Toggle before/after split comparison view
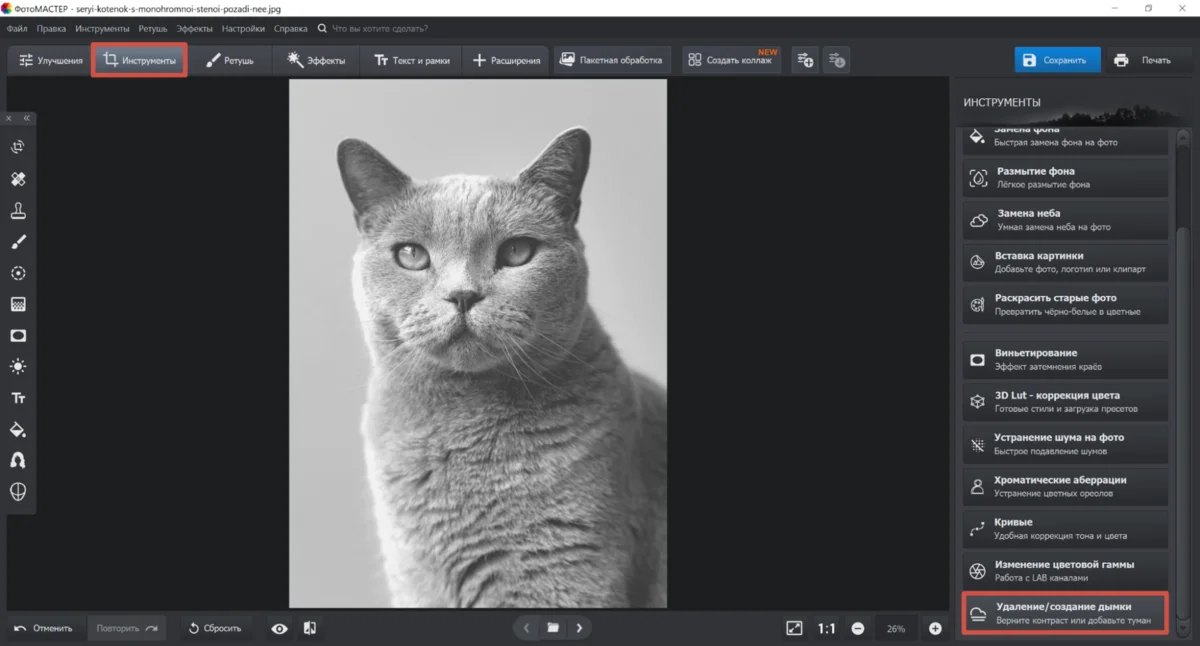Screen dimensions: 1200x646 [x=310, y=628]
